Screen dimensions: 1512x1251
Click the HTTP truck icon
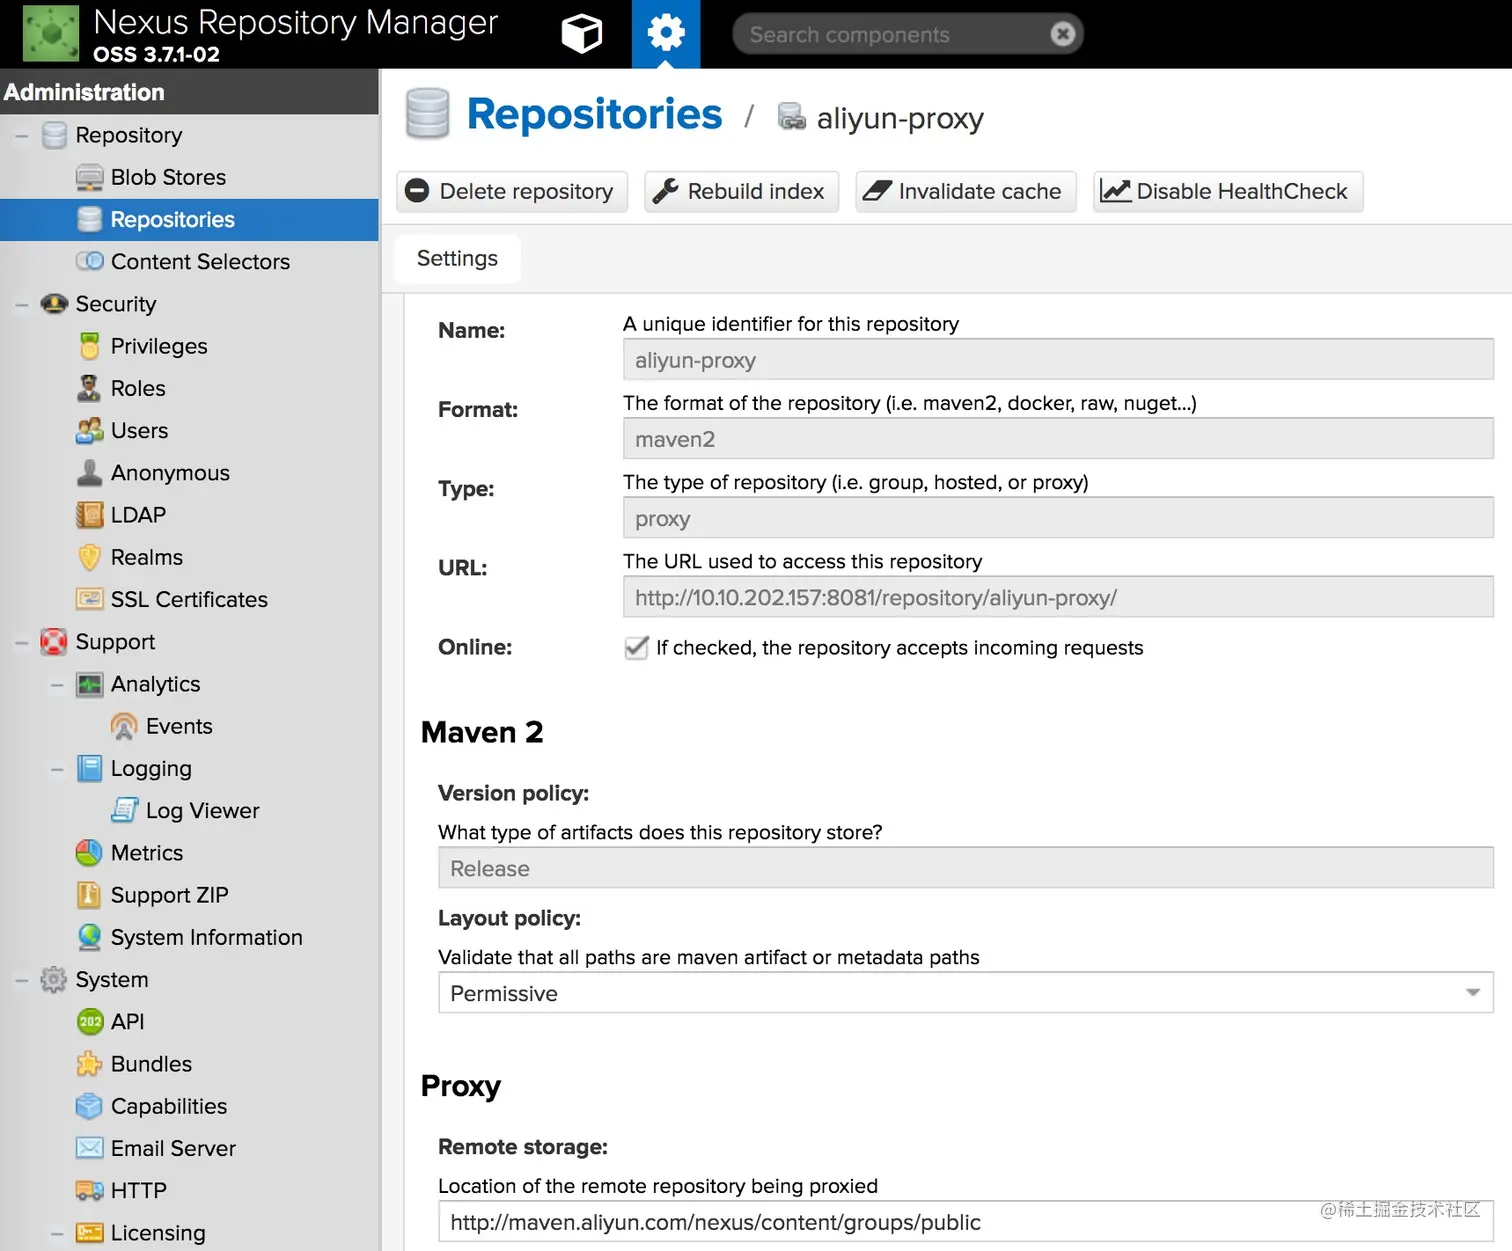tap(89, 1190)
